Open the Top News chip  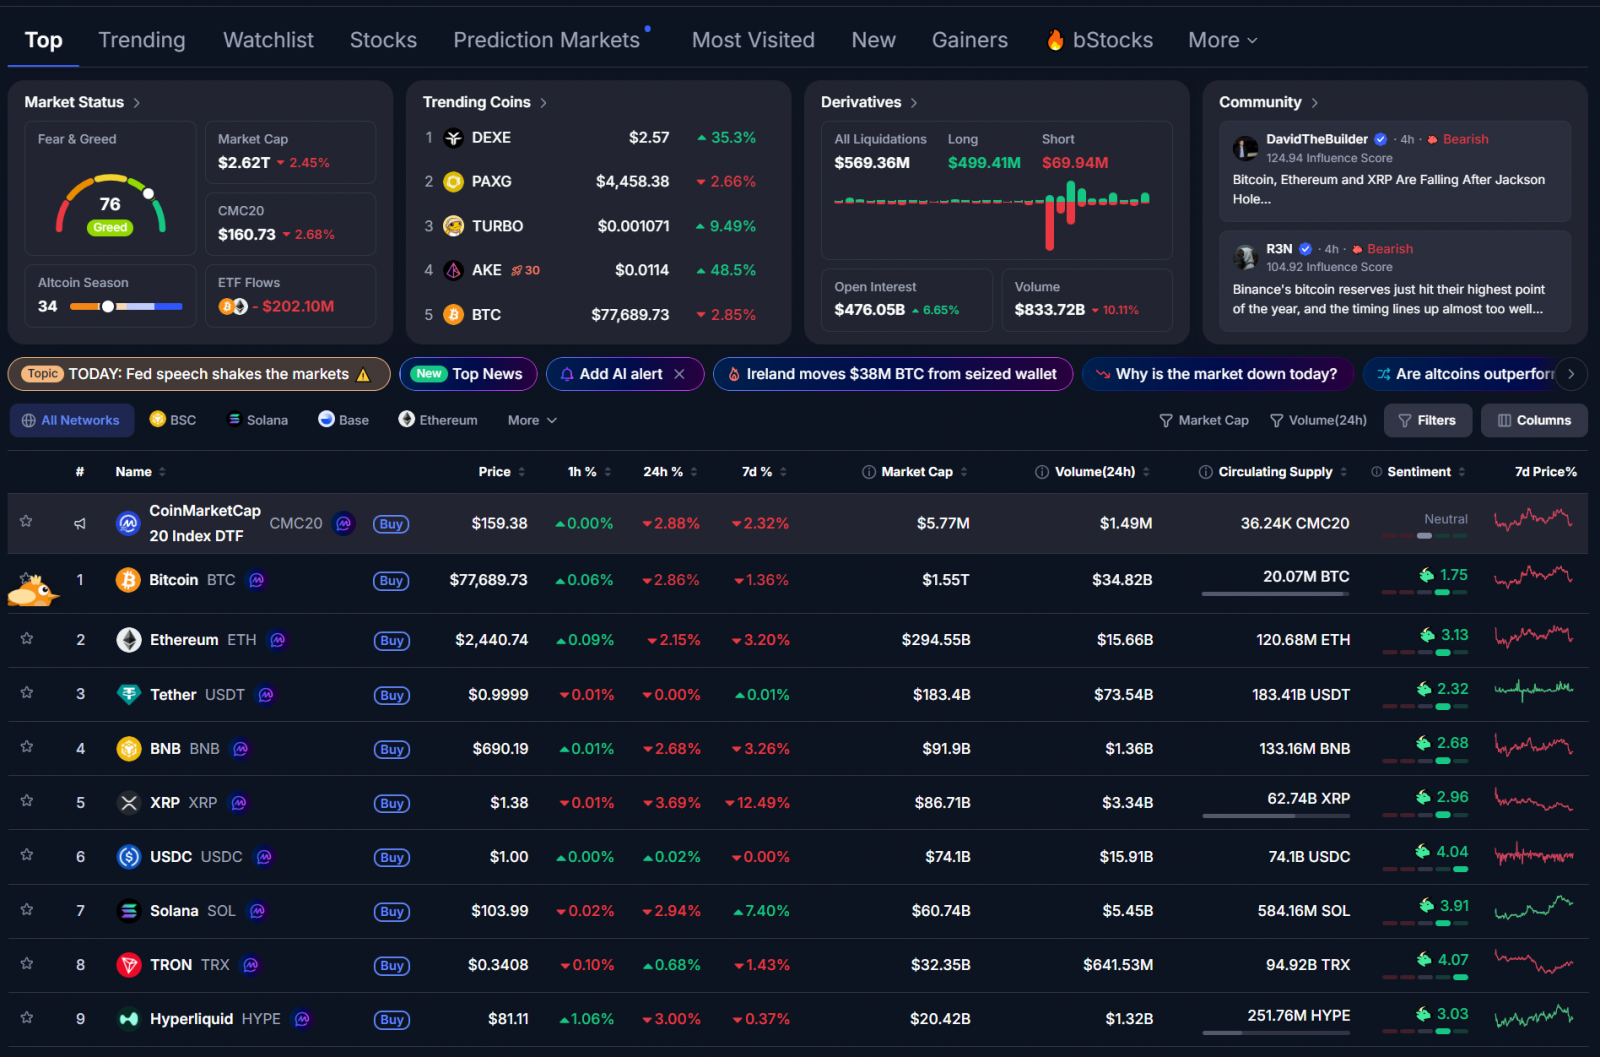coord(468,374)
